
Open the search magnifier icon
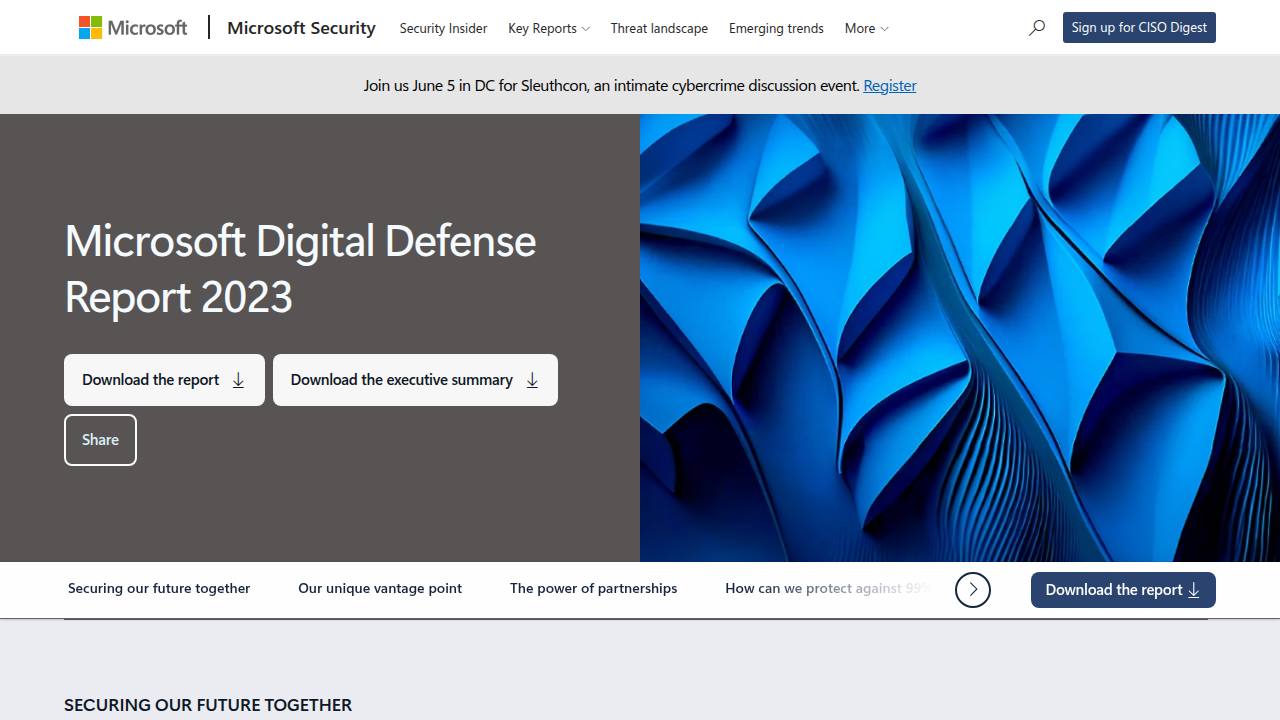click(x=1037, y=28)
